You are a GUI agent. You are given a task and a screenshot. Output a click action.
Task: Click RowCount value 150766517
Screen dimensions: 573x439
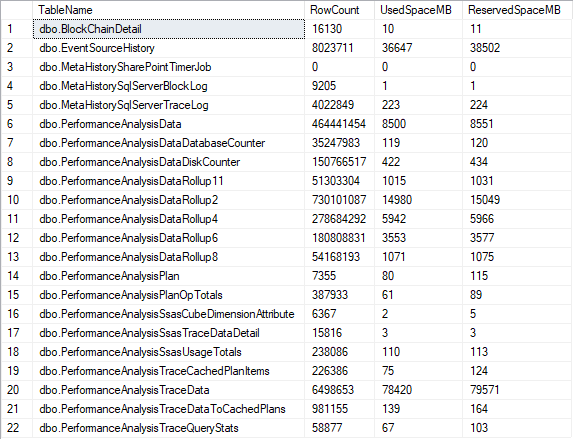click(339, 162)
